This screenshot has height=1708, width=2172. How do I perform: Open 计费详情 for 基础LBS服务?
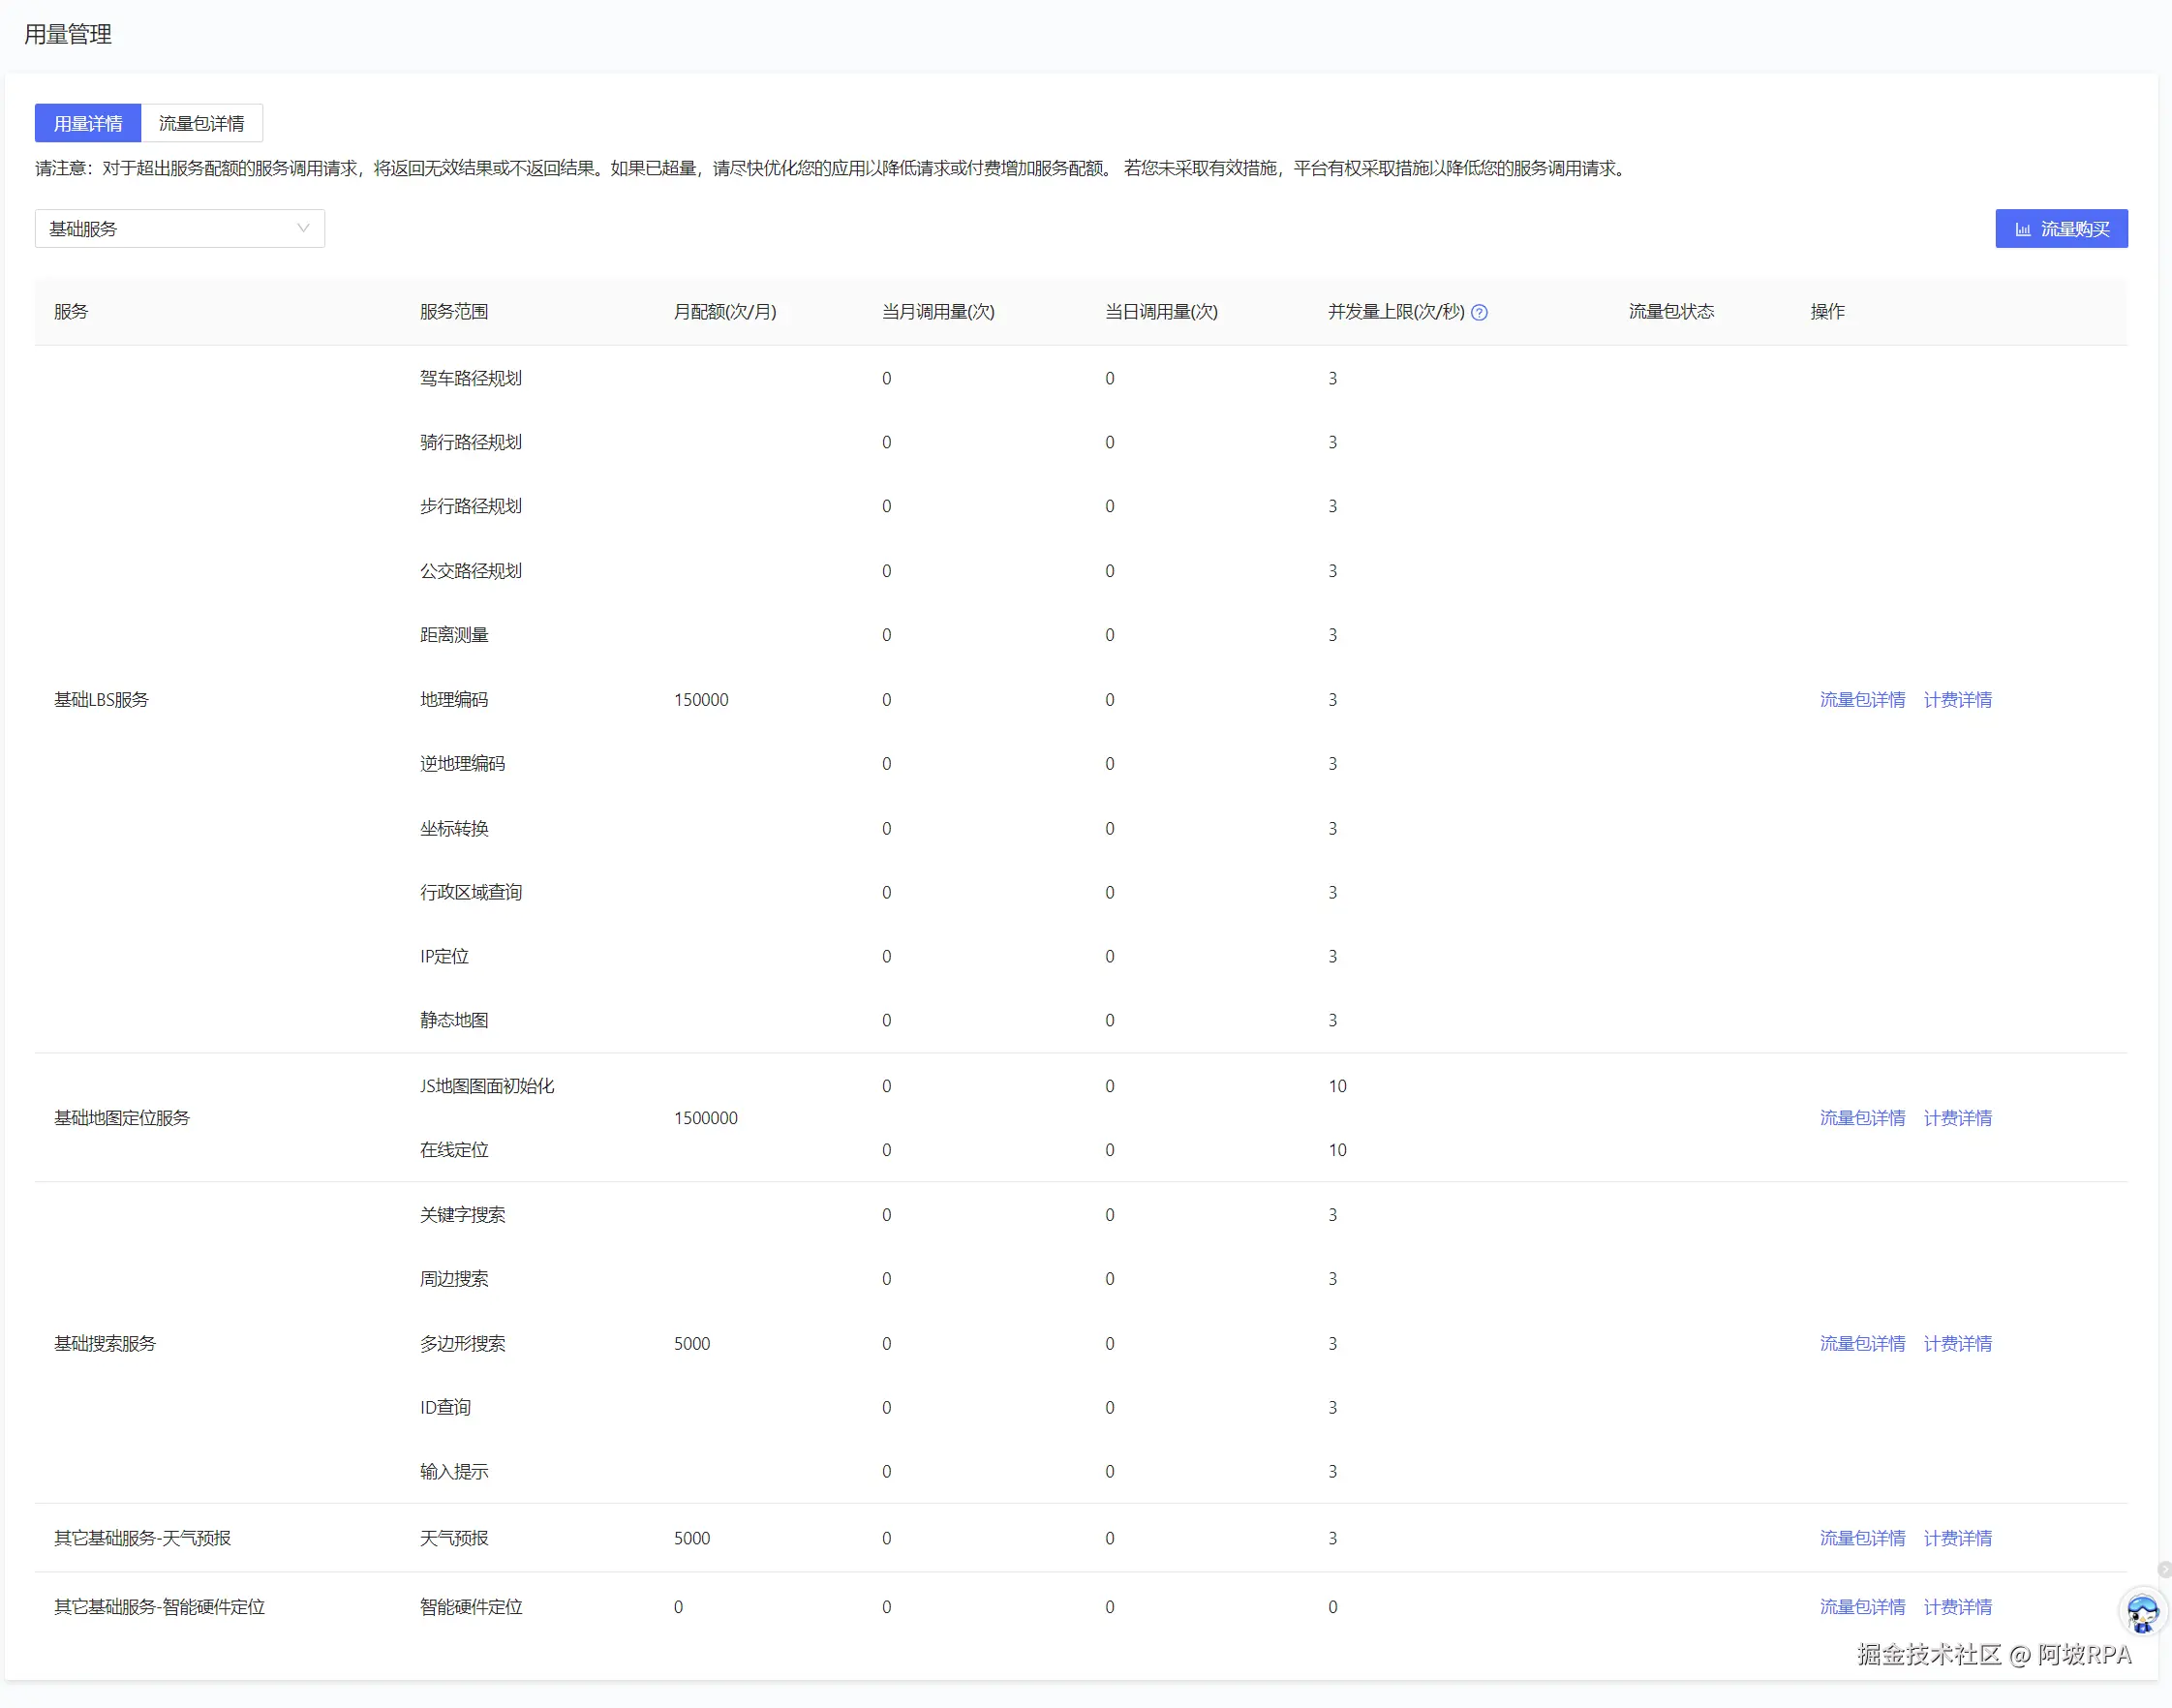click(x=1956, y=699)
